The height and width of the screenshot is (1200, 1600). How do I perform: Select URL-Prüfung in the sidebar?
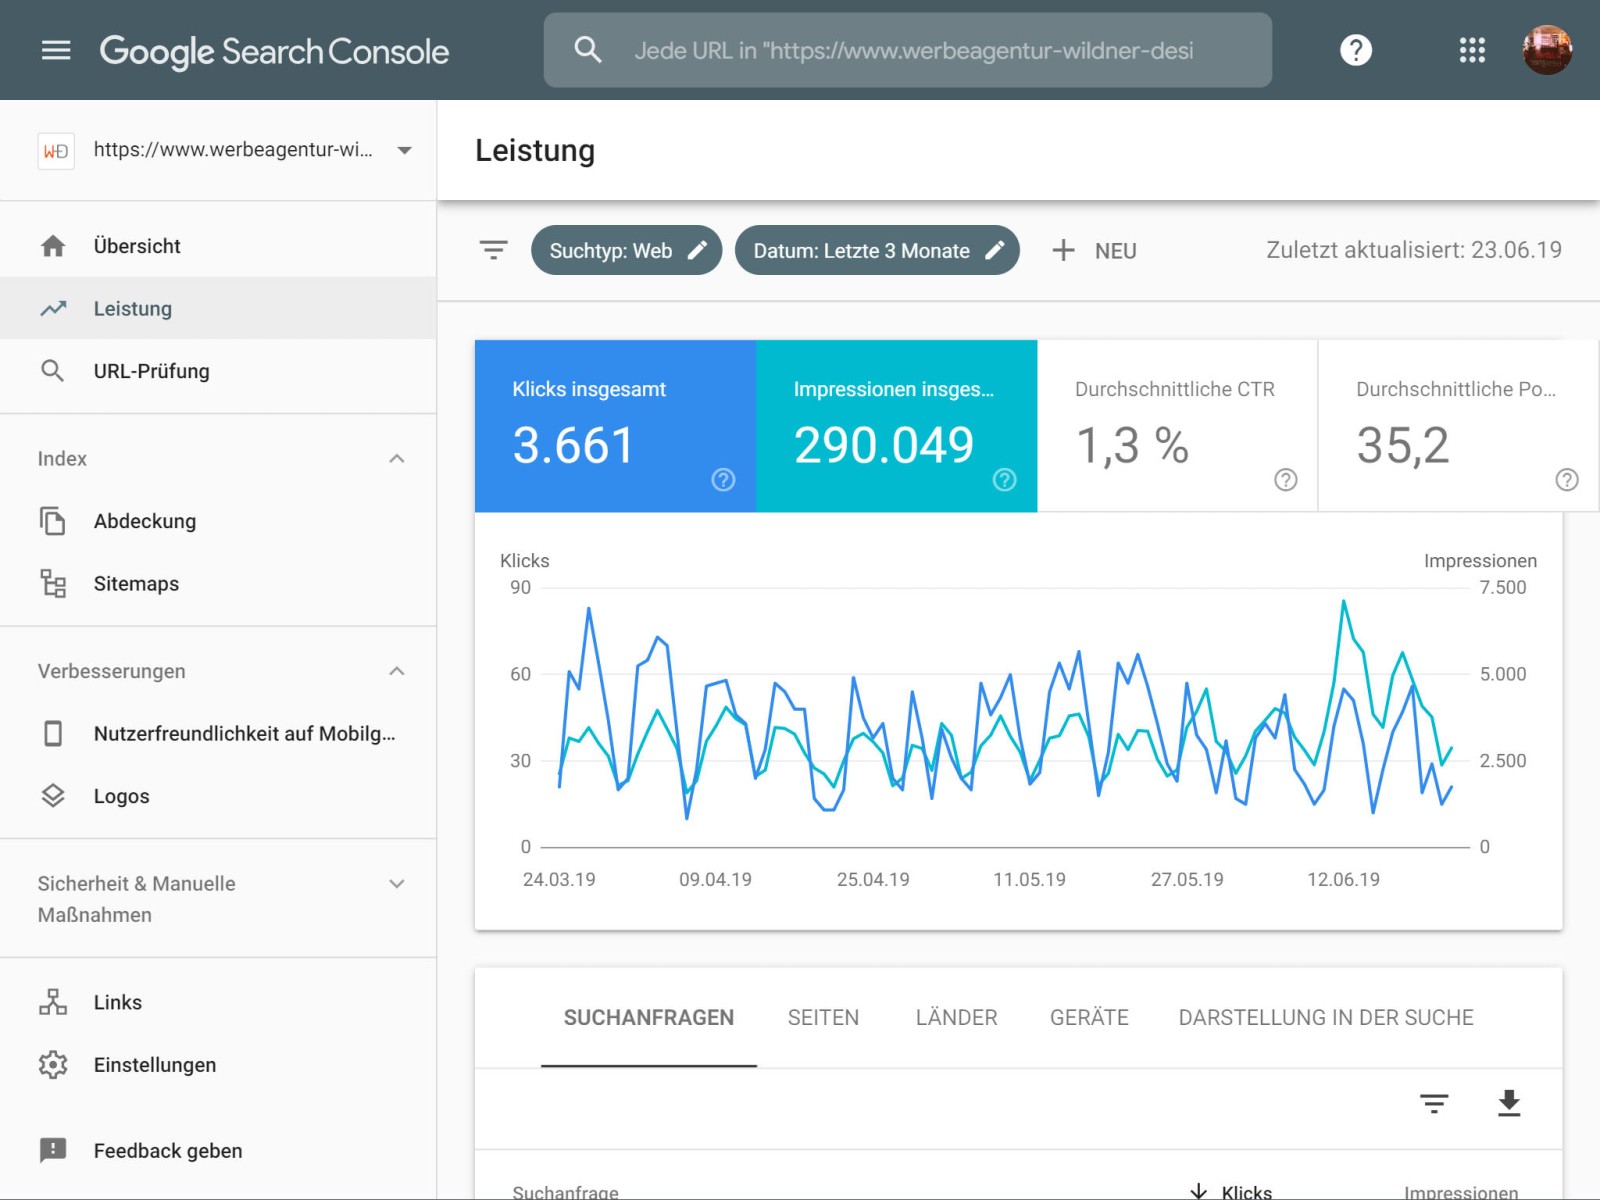pyautogui.click(x=151, y=371)
